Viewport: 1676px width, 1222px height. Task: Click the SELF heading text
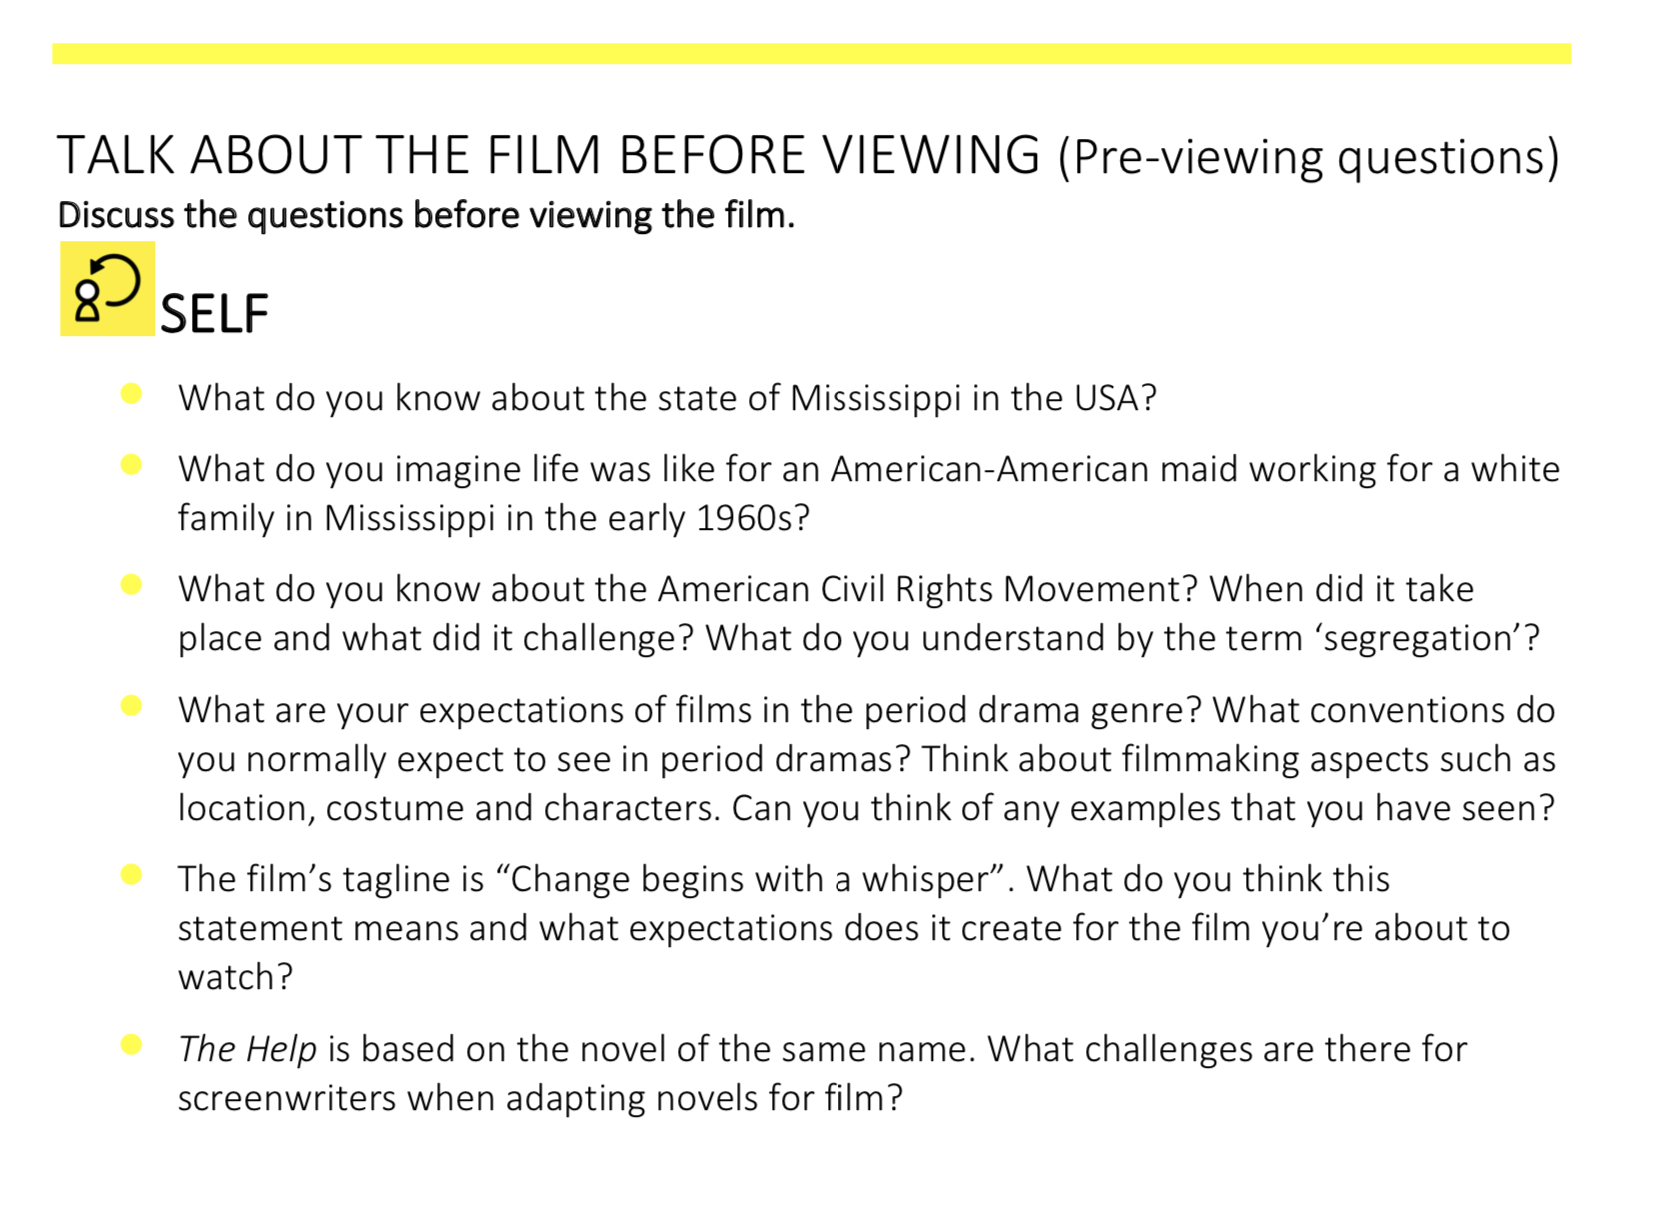click(214, 314)
